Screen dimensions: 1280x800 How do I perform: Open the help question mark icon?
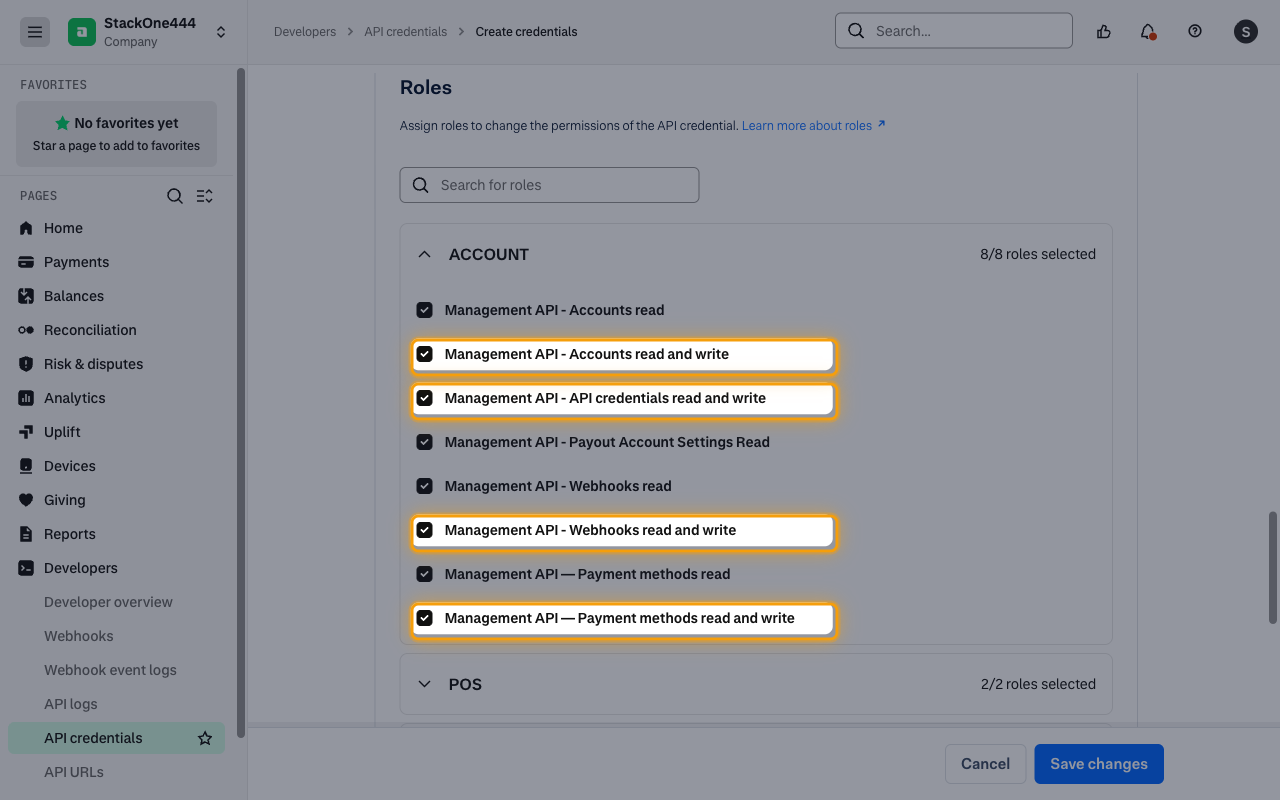tap(1195, 31)
